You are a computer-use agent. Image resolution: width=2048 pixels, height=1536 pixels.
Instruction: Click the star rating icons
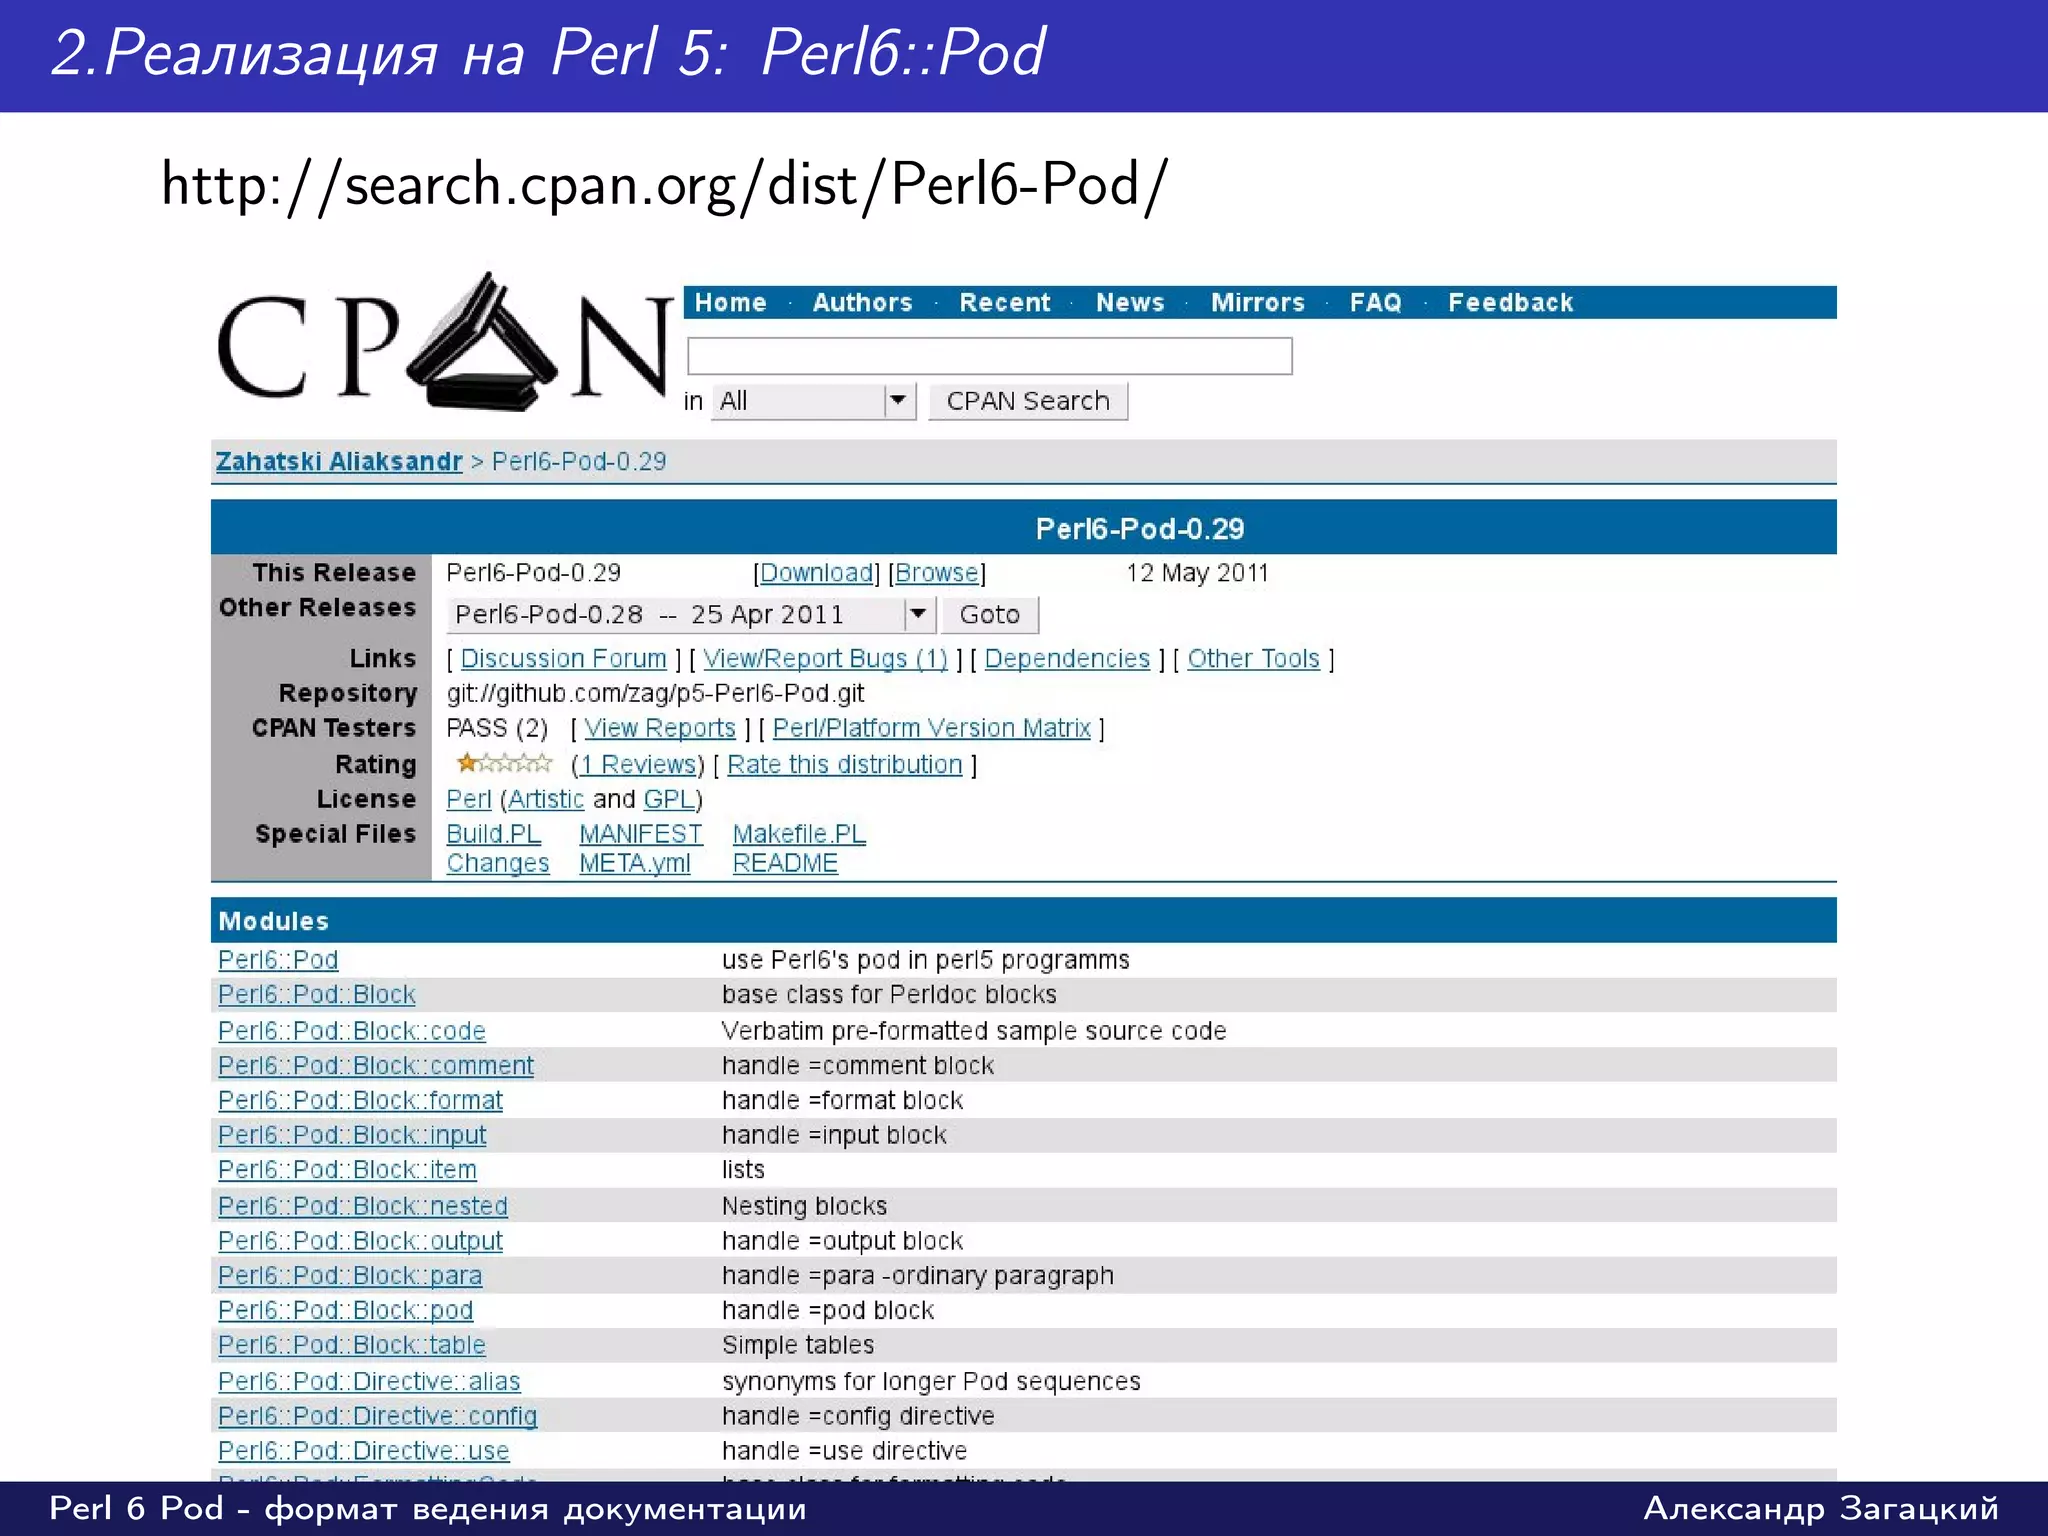coord(504,764)
